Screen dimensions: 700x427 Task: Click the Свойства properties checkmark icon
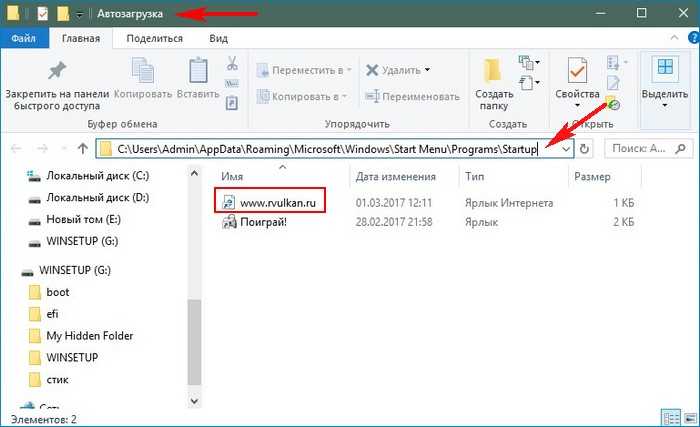577,71
